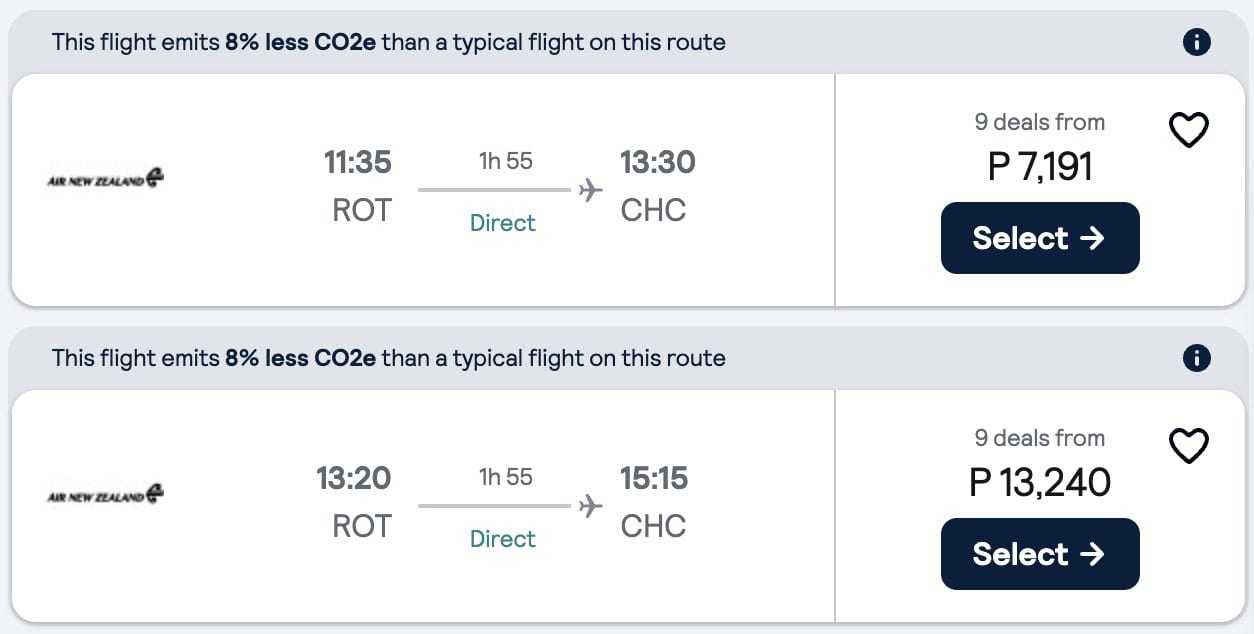Click the Air New Zealand logo on first flight

[105, 177]
